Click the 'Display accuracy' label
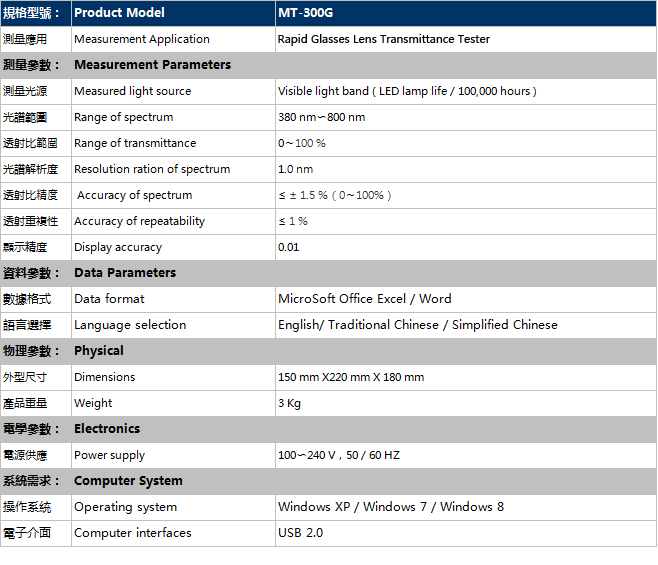658x565 pixels. point(118,247)
